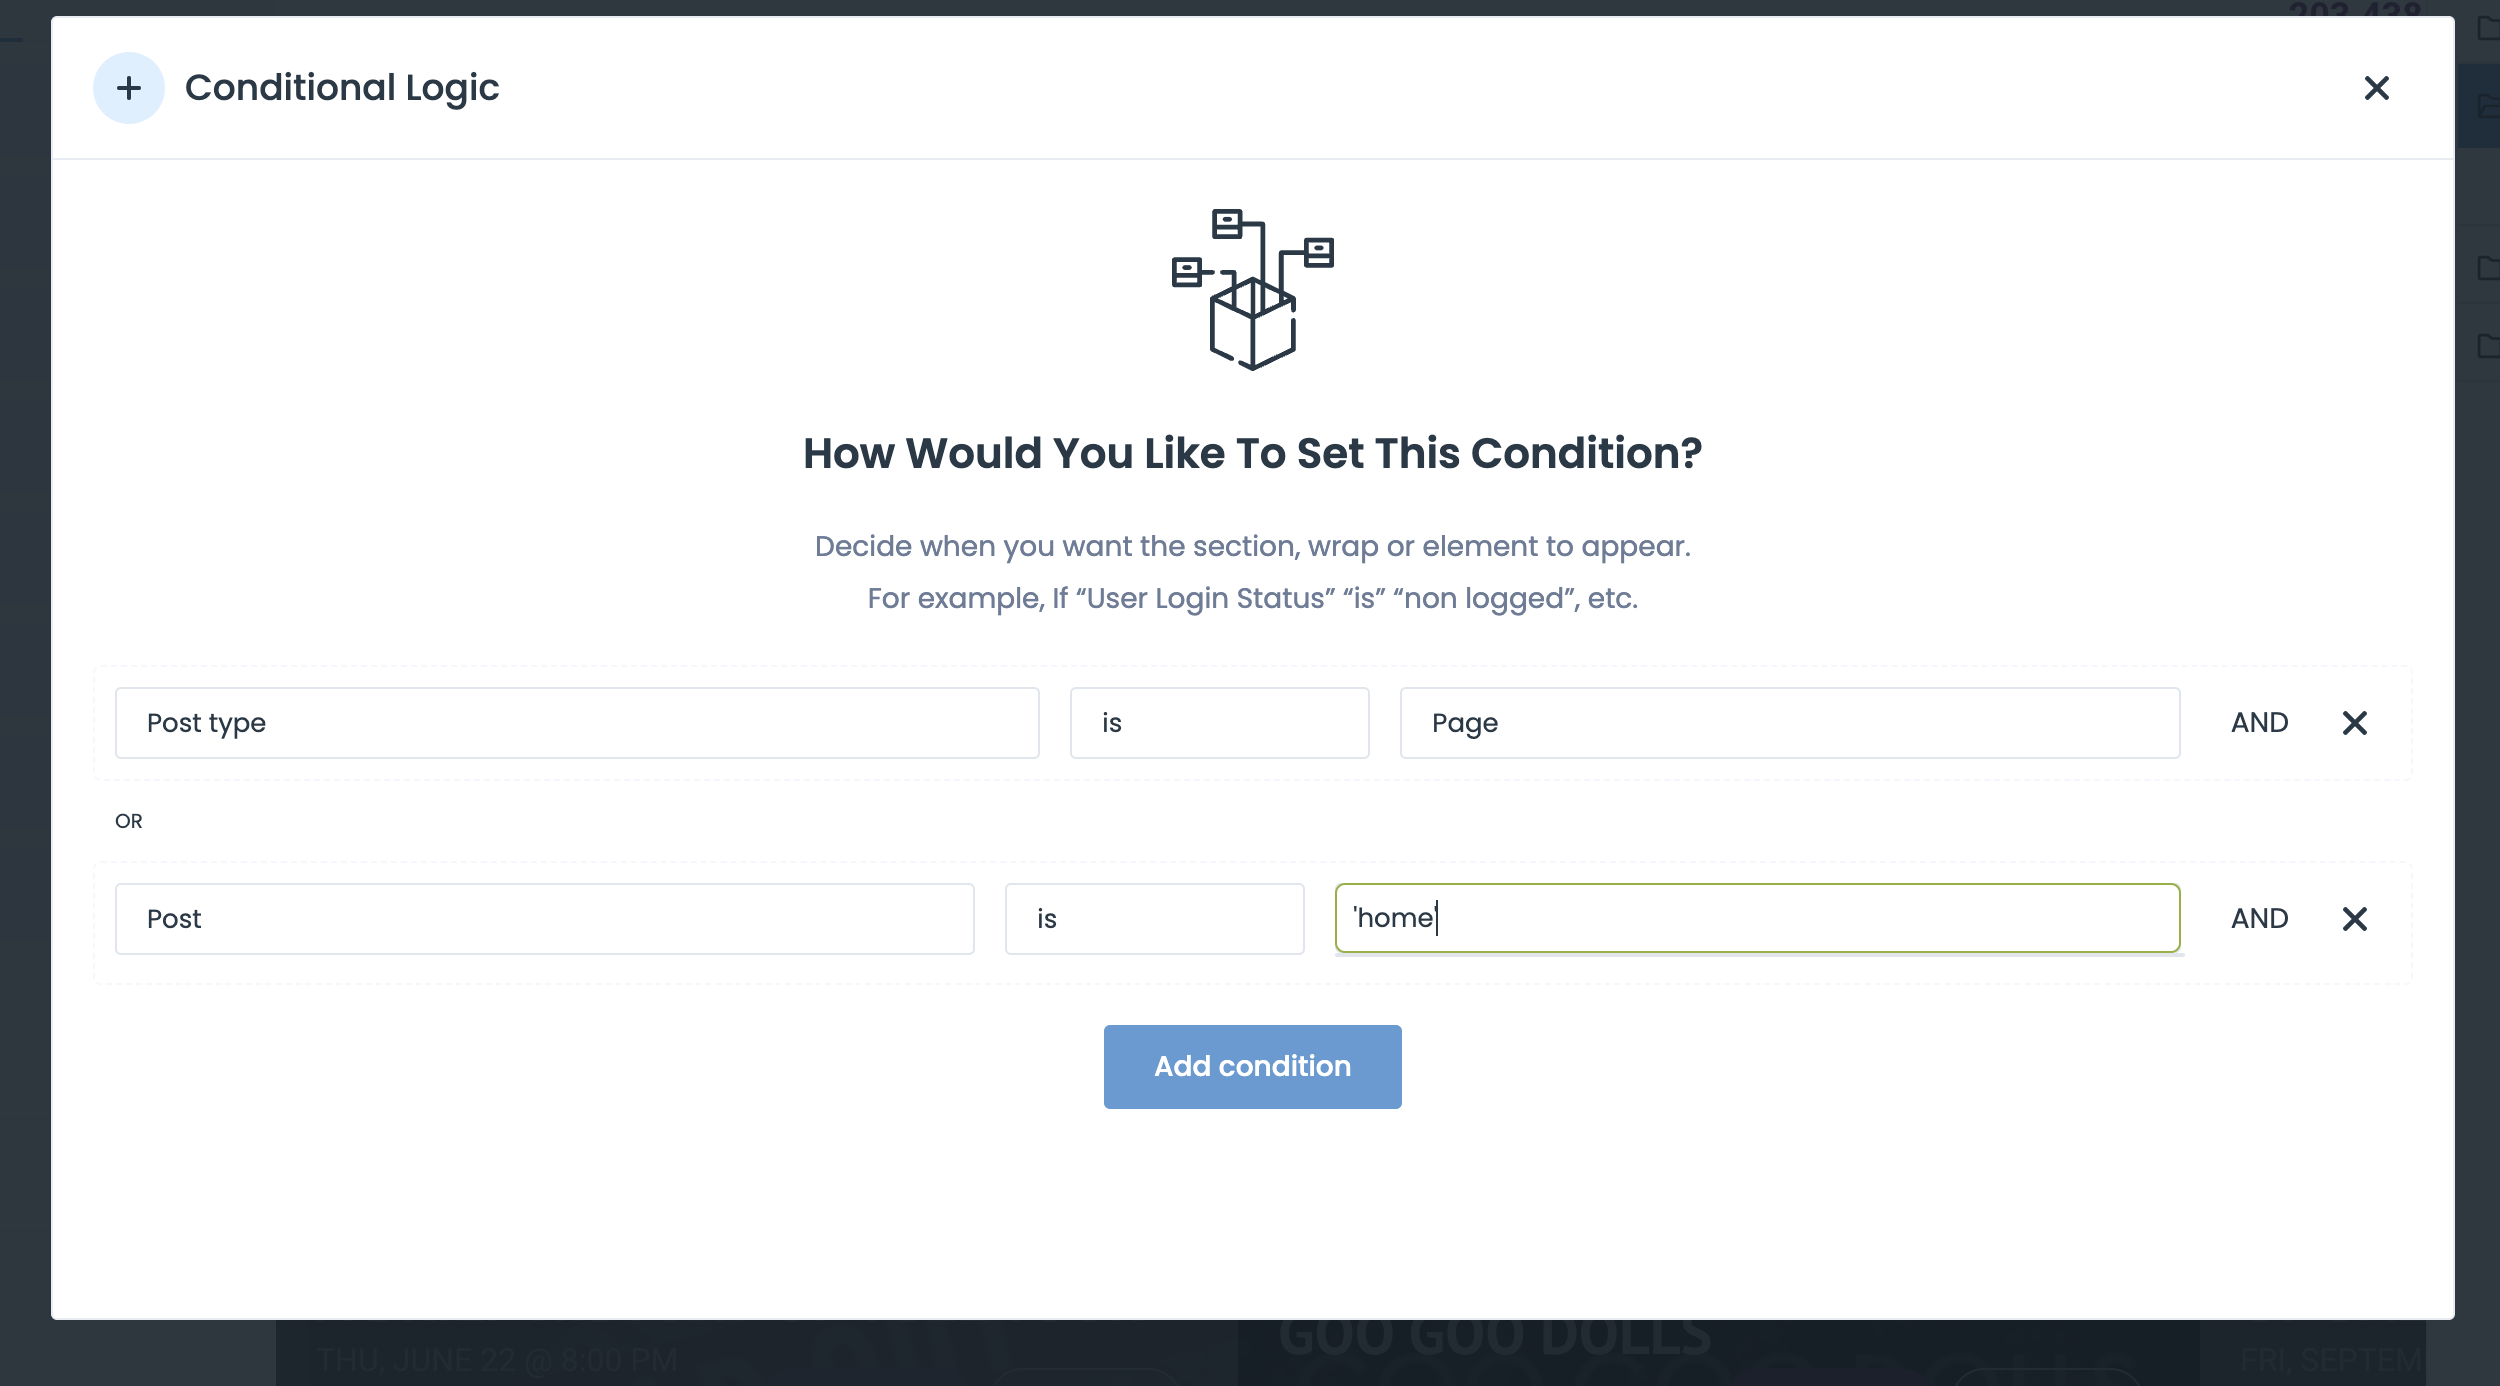Expand the is operator dropdown first row
This screenshot has height=1386, width=2500.
1220,722
